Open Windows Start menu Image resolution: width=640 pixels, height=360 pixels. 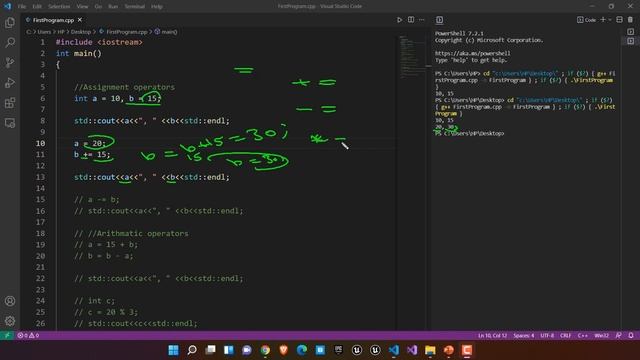pos(173,350)
